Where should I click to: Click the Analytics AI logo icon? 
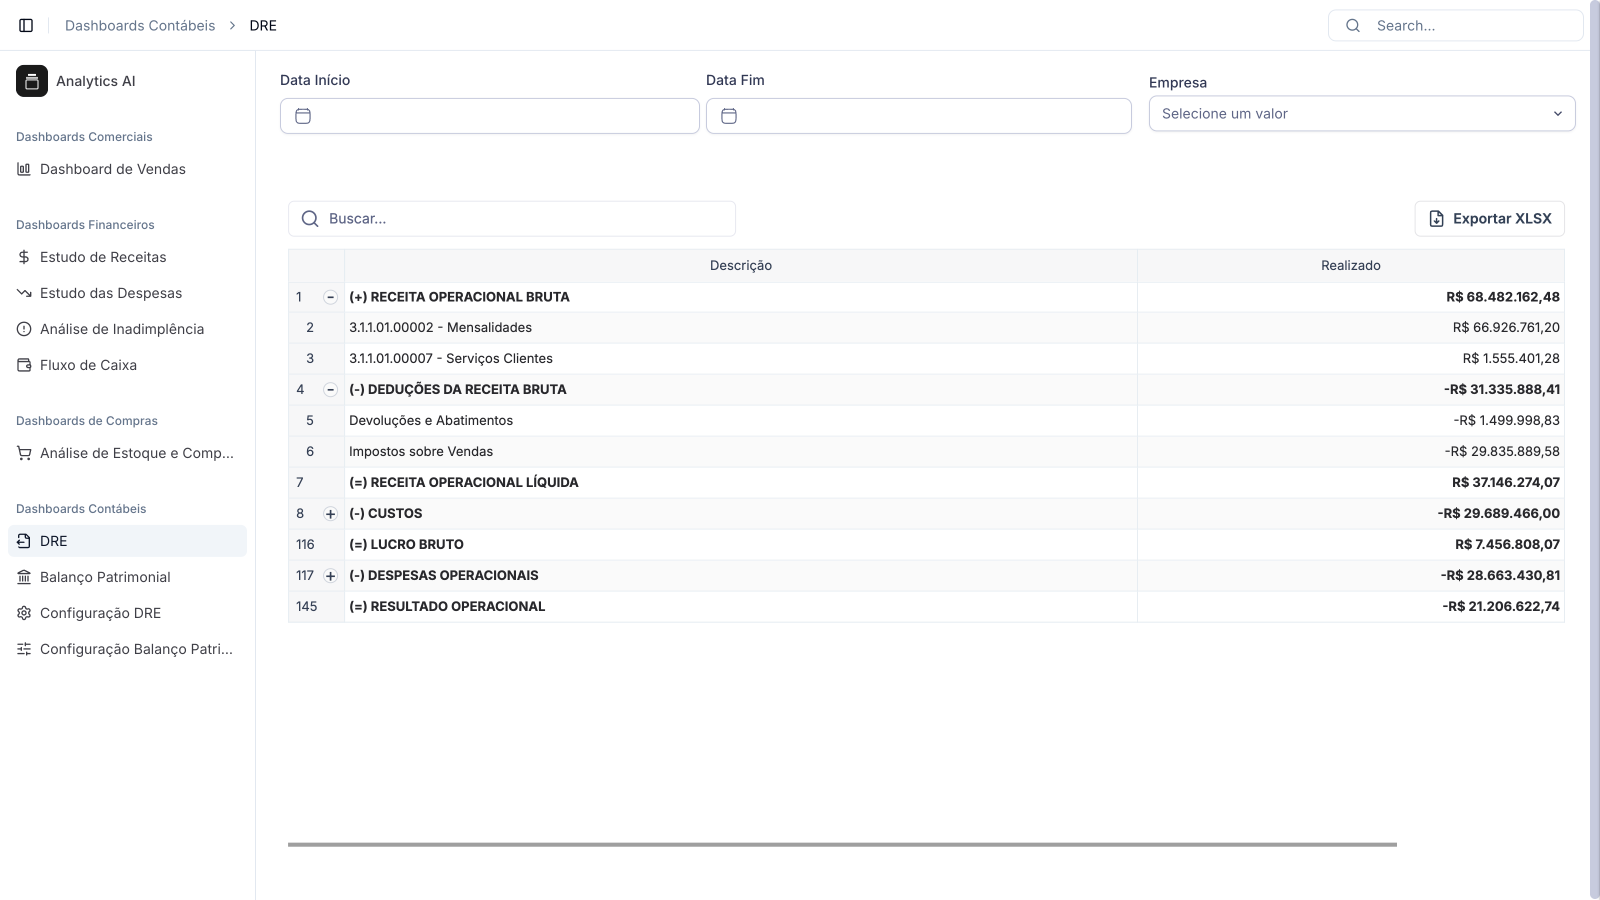(x=32, y=81)
